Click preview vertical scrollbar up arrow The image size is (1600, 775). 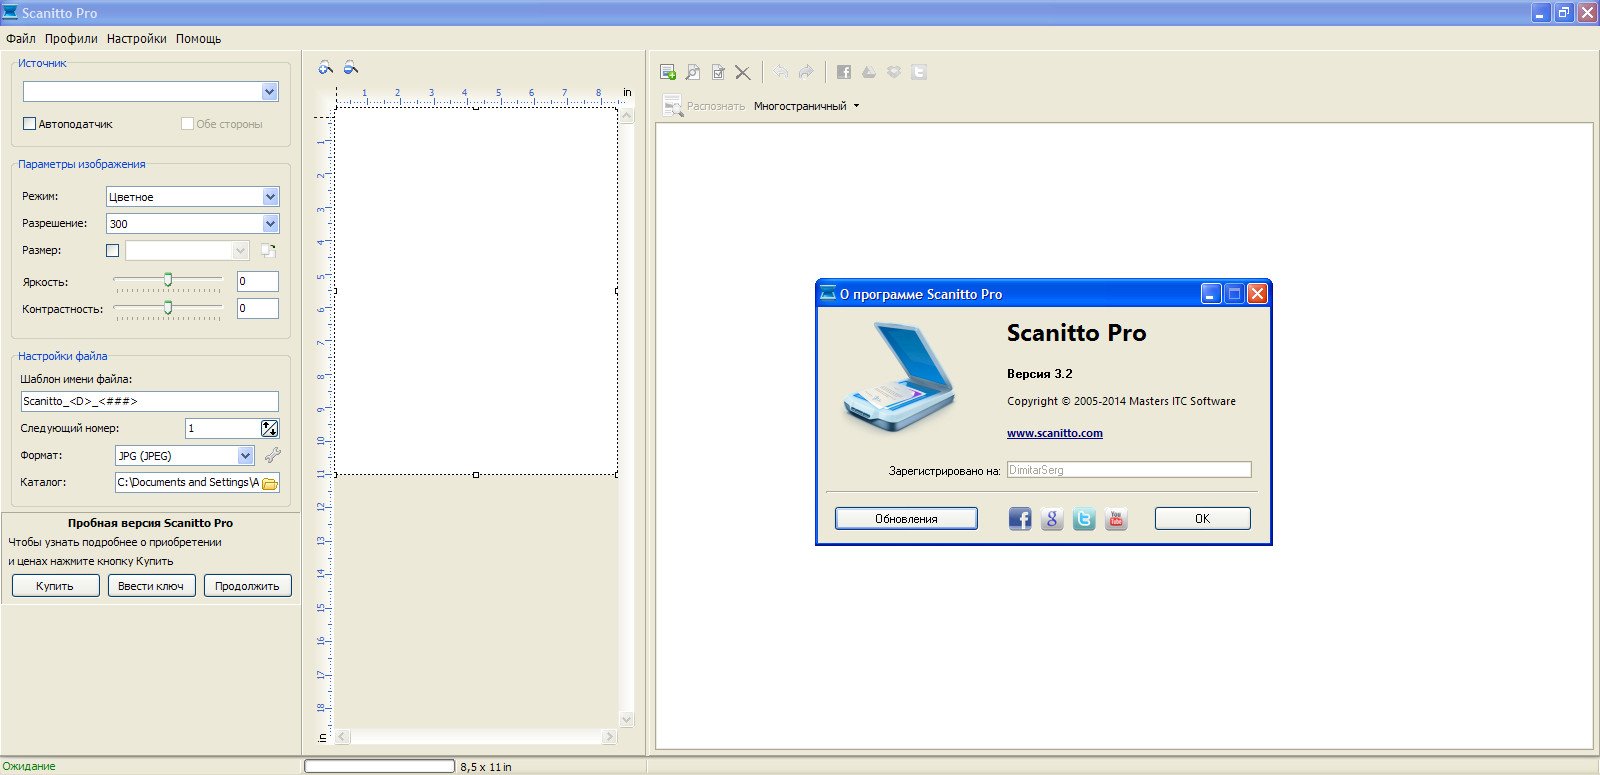coord(627,115)
